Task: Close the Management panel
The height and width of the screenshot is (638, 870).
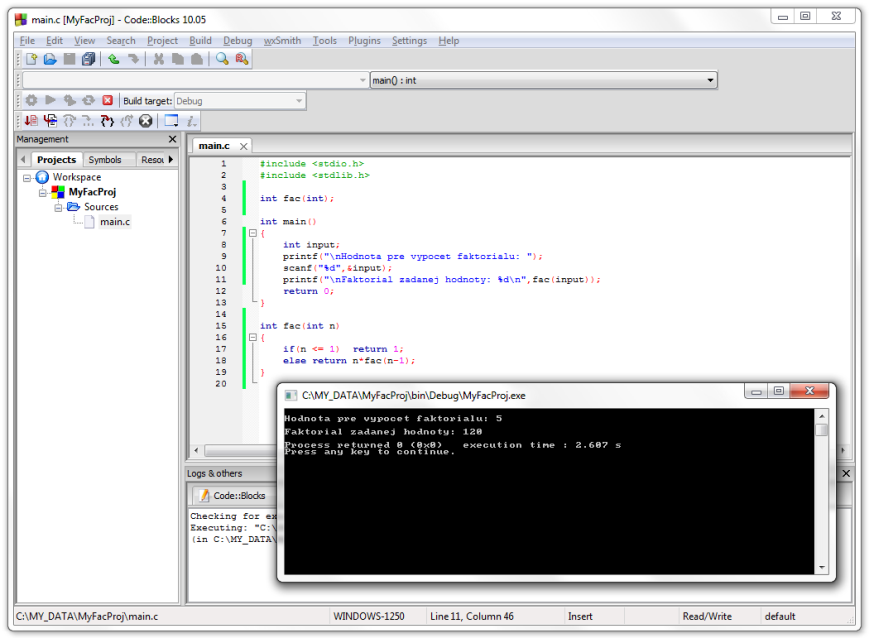Action: pos(172,139)
